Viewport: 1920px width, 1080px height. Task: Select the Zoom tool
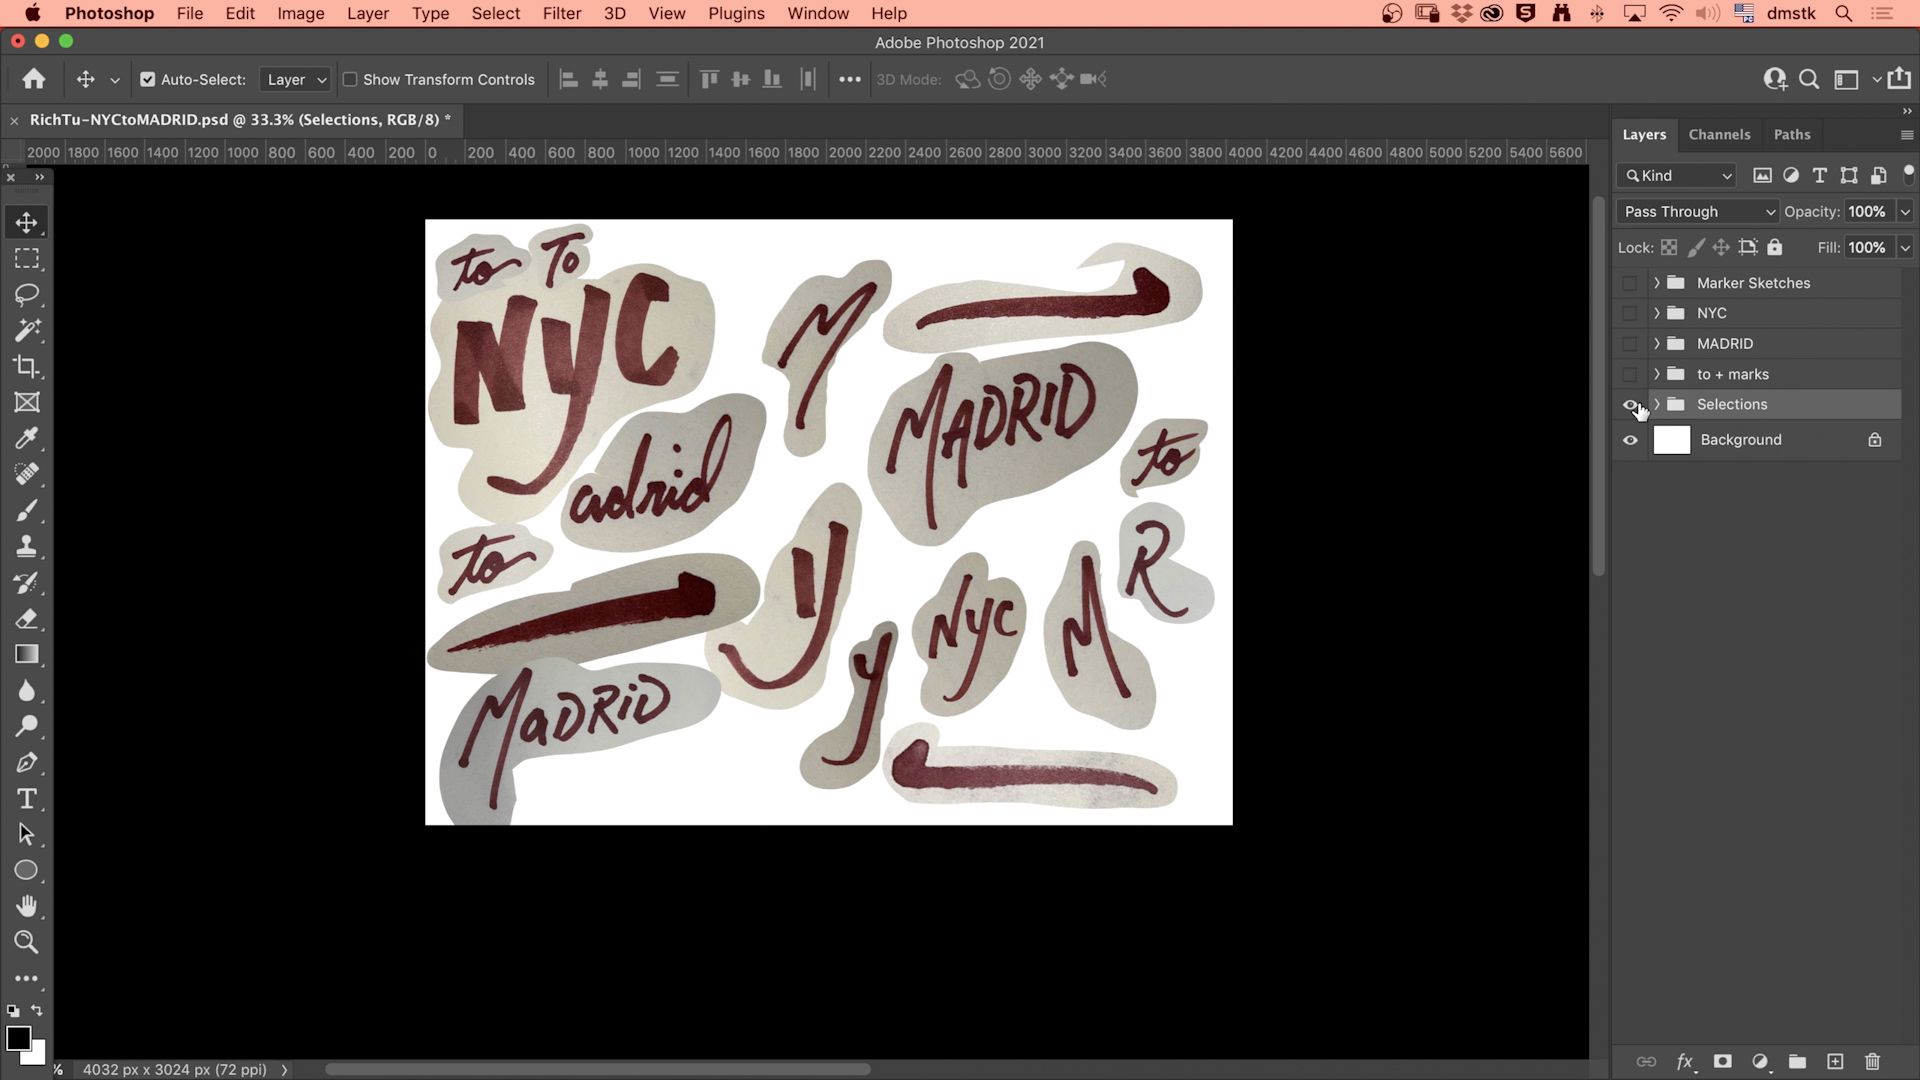click(27, 942)
